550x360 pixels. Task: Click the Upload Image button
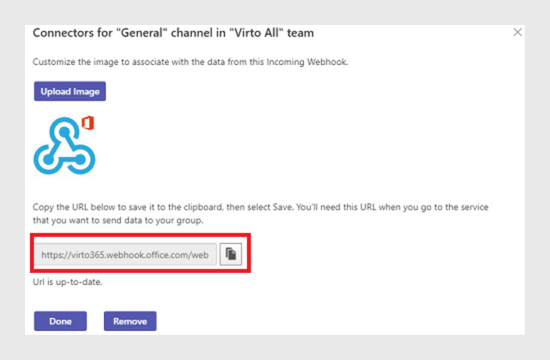pos(70,91)
